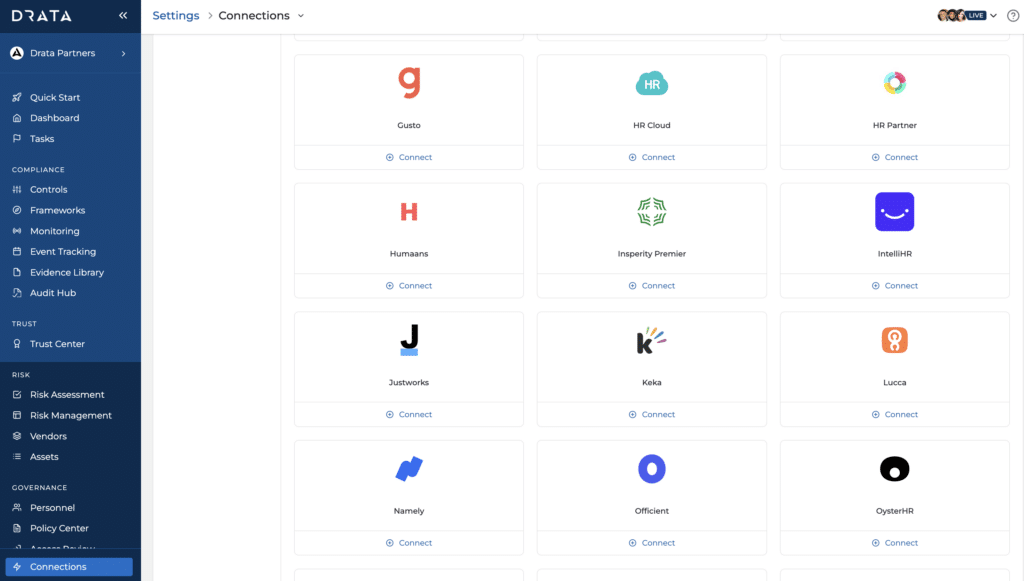Click the Gusto logo icon
The width and height of the screenshot is (1024, 581).
point(409,83)
